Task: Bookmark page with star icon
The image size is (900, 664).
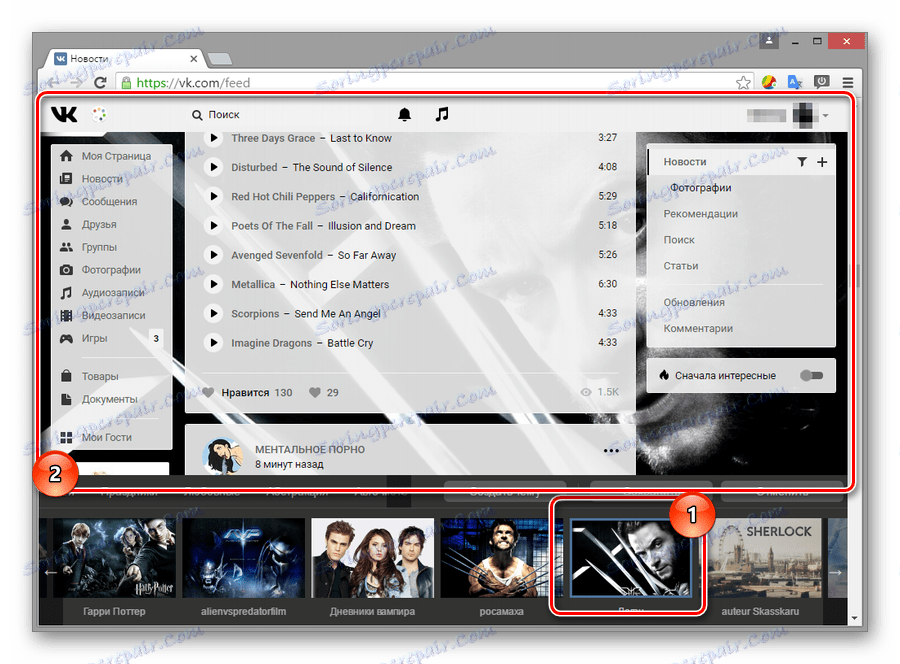Action: pyautogui.click(x=743, y=83)
